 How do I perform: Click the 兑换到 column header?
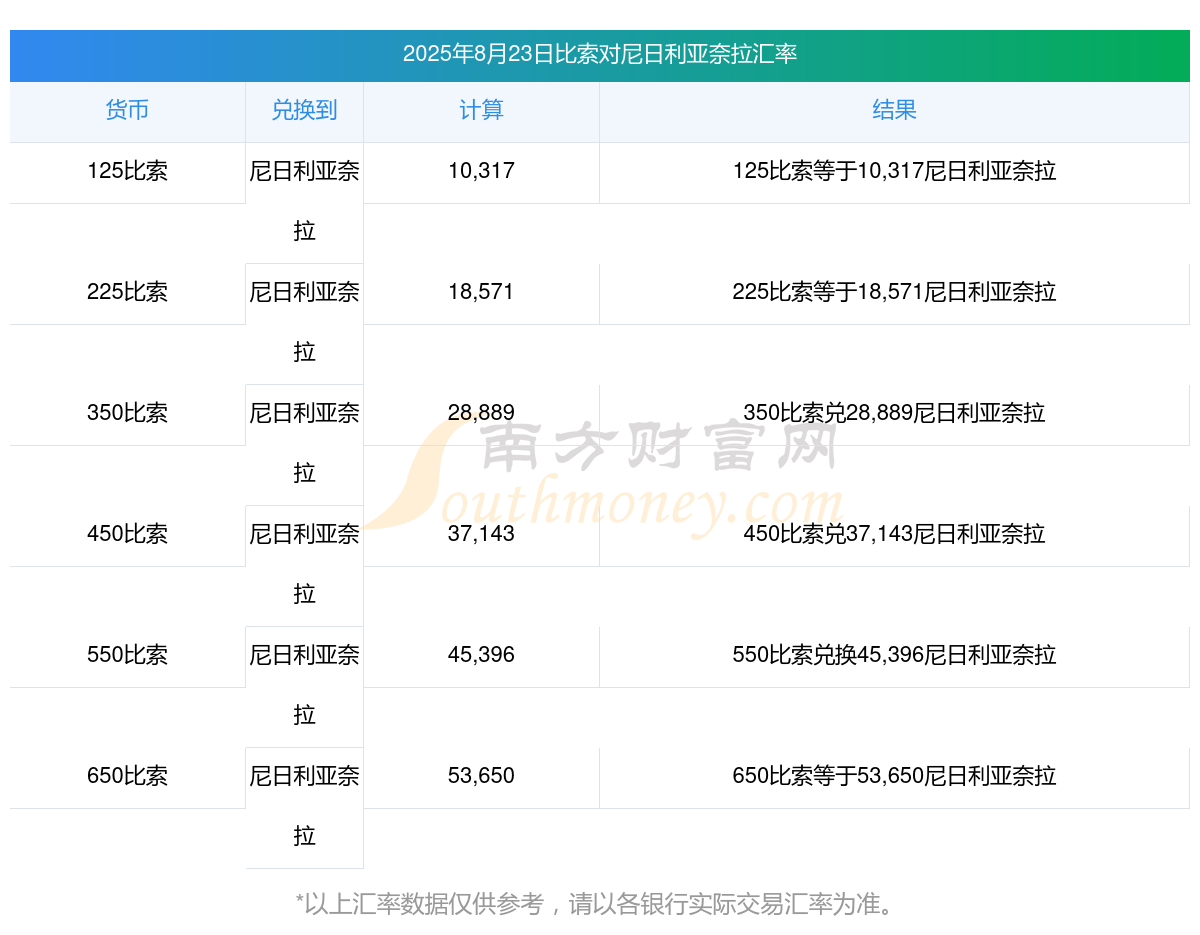(x=304, y=110)
